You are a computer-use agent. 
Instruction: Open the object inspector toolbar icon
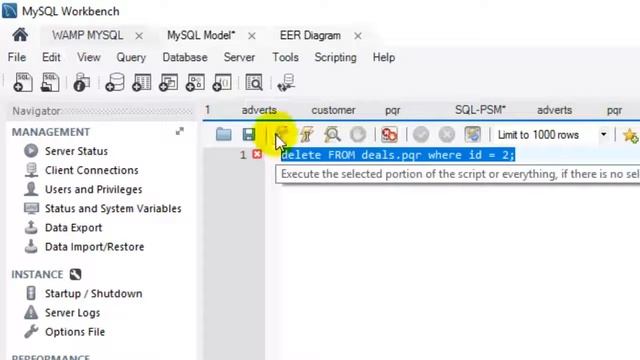click(x=82, y=82)
